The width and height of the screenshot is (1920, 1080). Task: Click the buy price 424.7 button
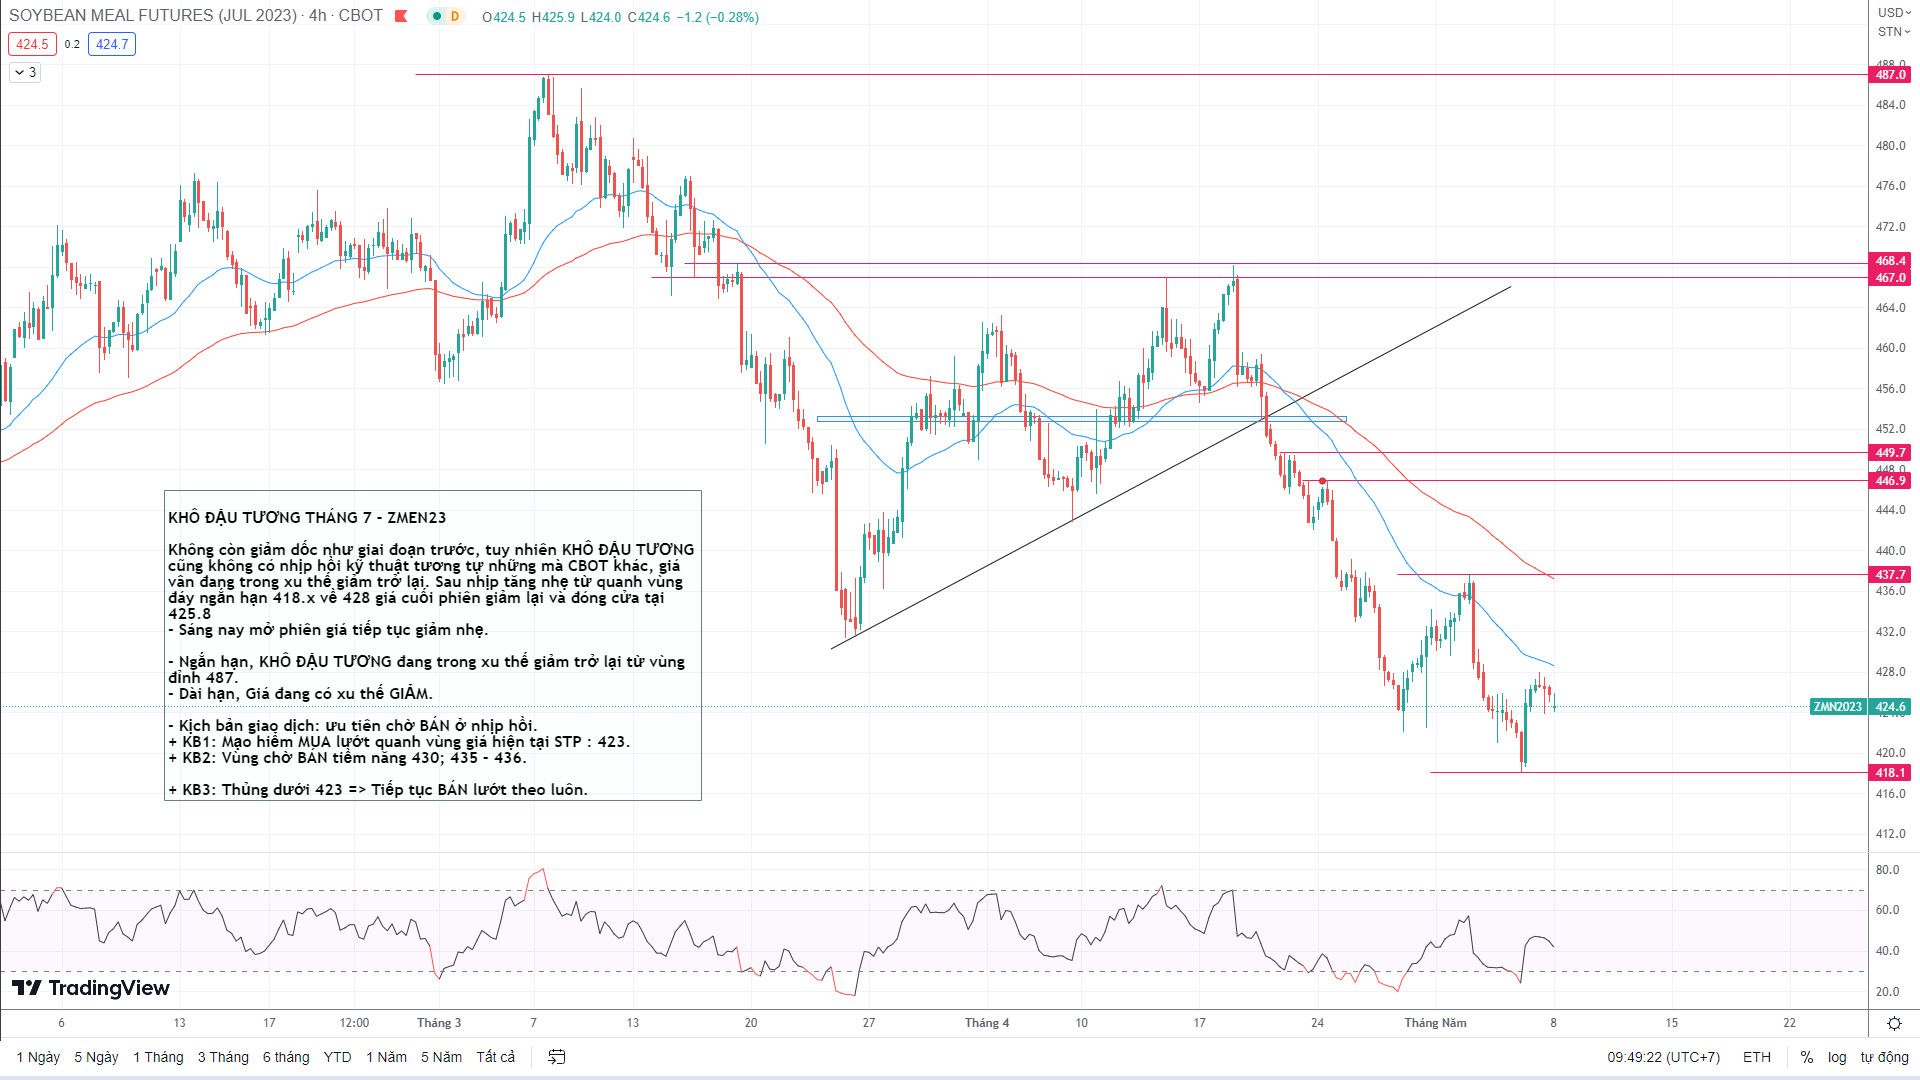111,44
